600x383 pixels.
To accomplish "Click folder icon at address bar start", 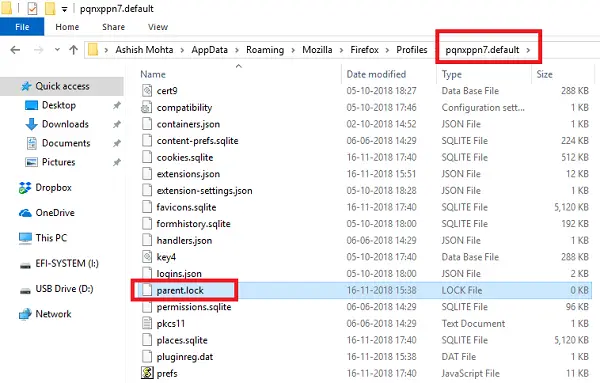I will coord(93,50).
